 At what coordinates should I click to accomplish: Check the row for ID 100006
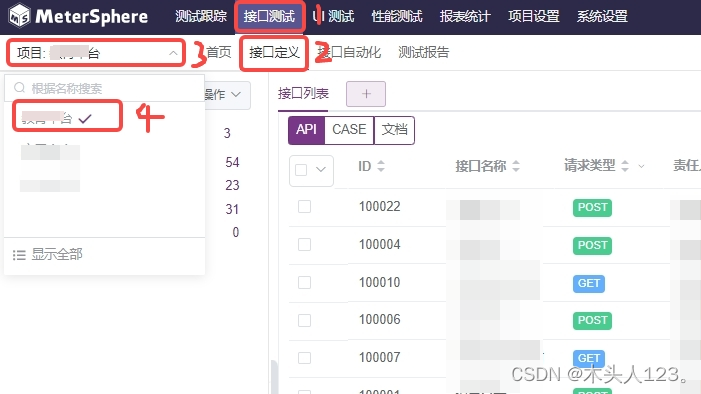[x=304, y=320]
